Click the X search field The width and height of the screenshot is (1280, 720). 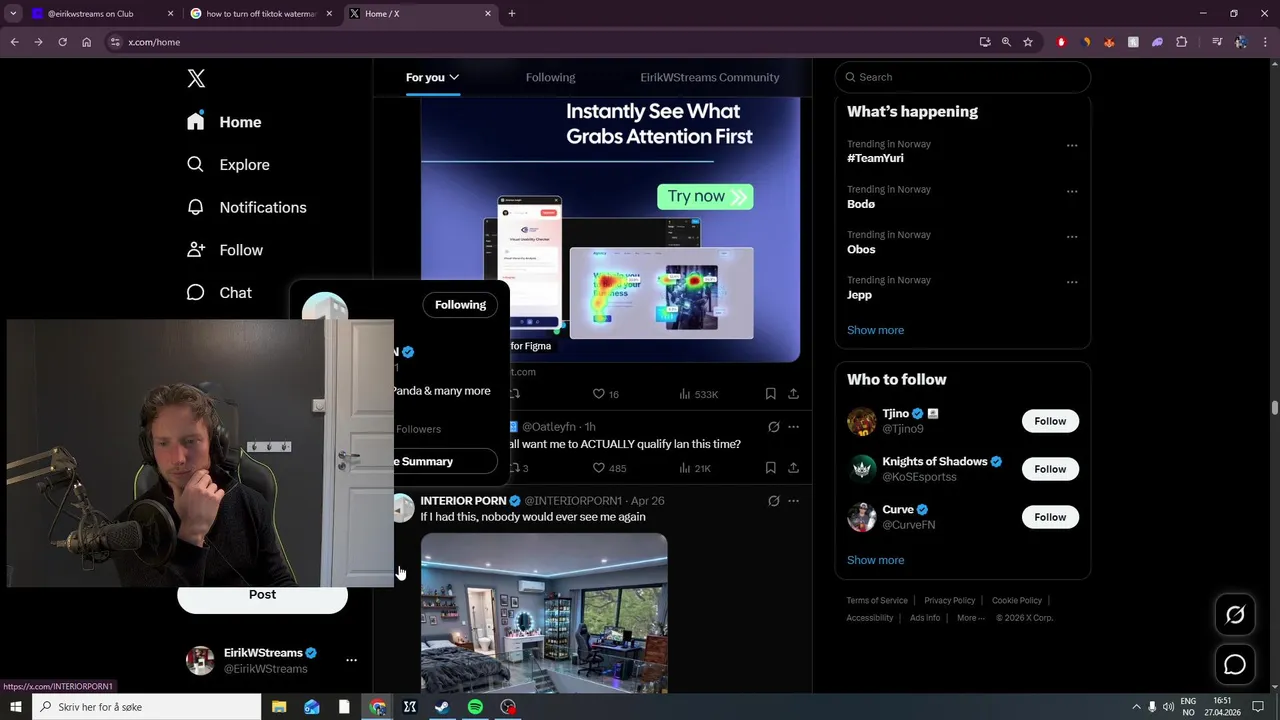963,77
